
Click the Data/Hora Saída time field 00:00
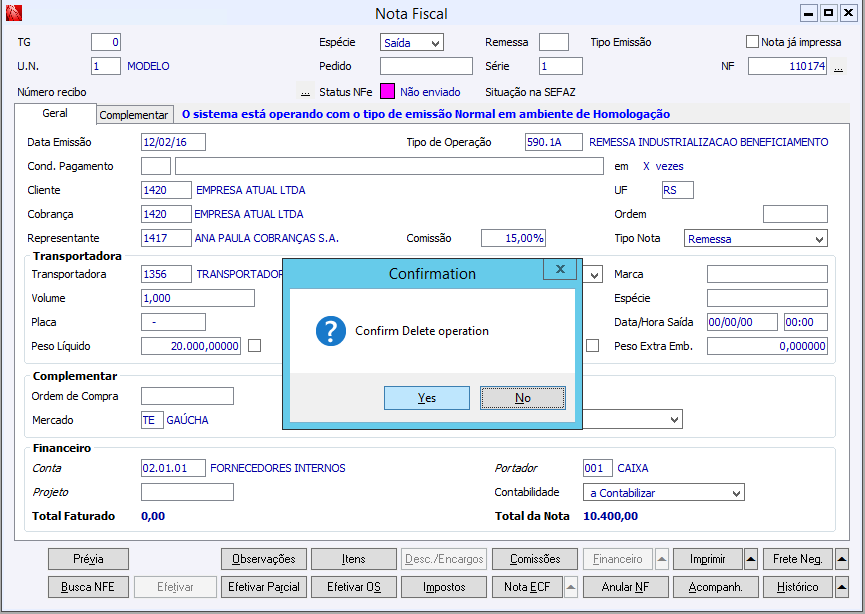[806, 322]
